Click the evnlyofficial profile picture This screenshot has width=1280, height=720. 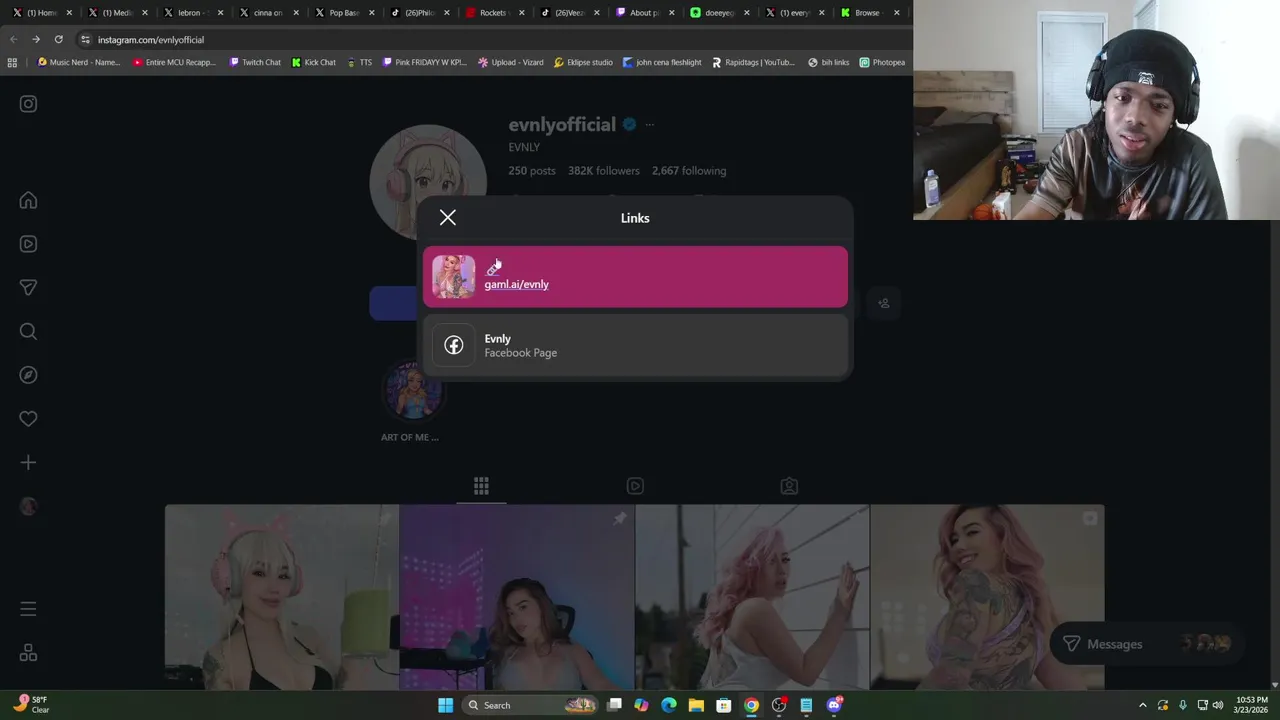(428, 183)
